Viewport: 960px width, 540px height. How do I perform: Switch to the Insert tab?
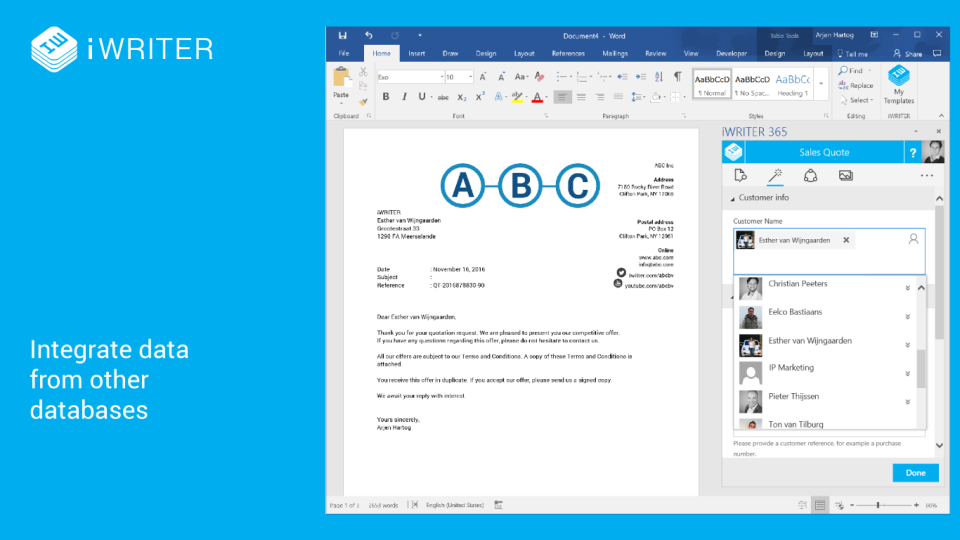pyautogui.click(x=416, y=54)
